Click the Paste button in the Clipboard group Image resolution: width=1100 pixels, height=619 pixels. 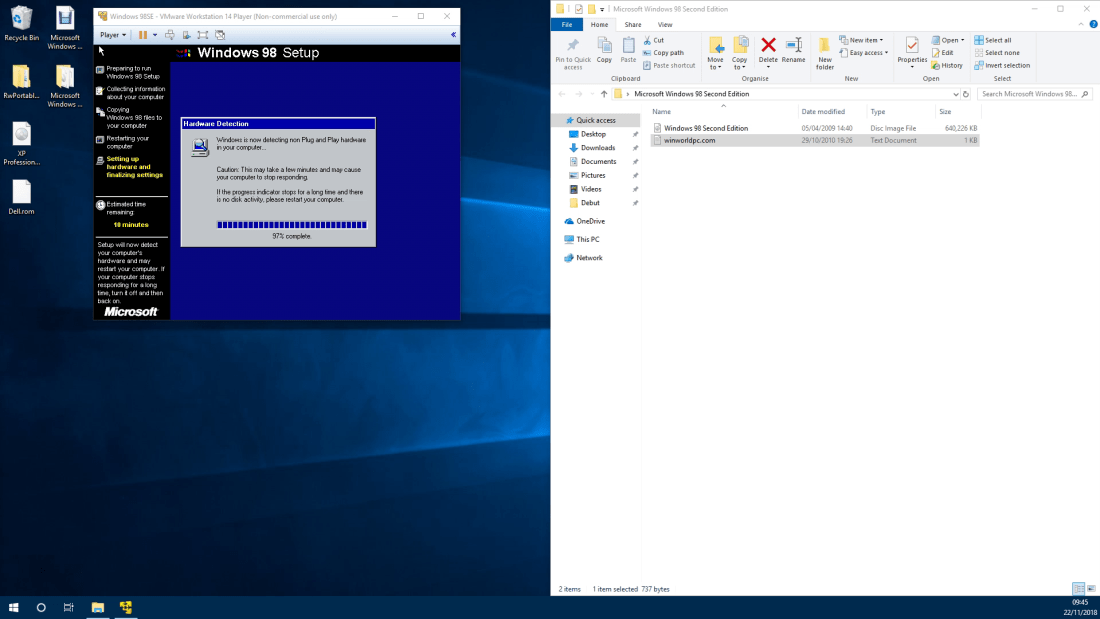629,51
